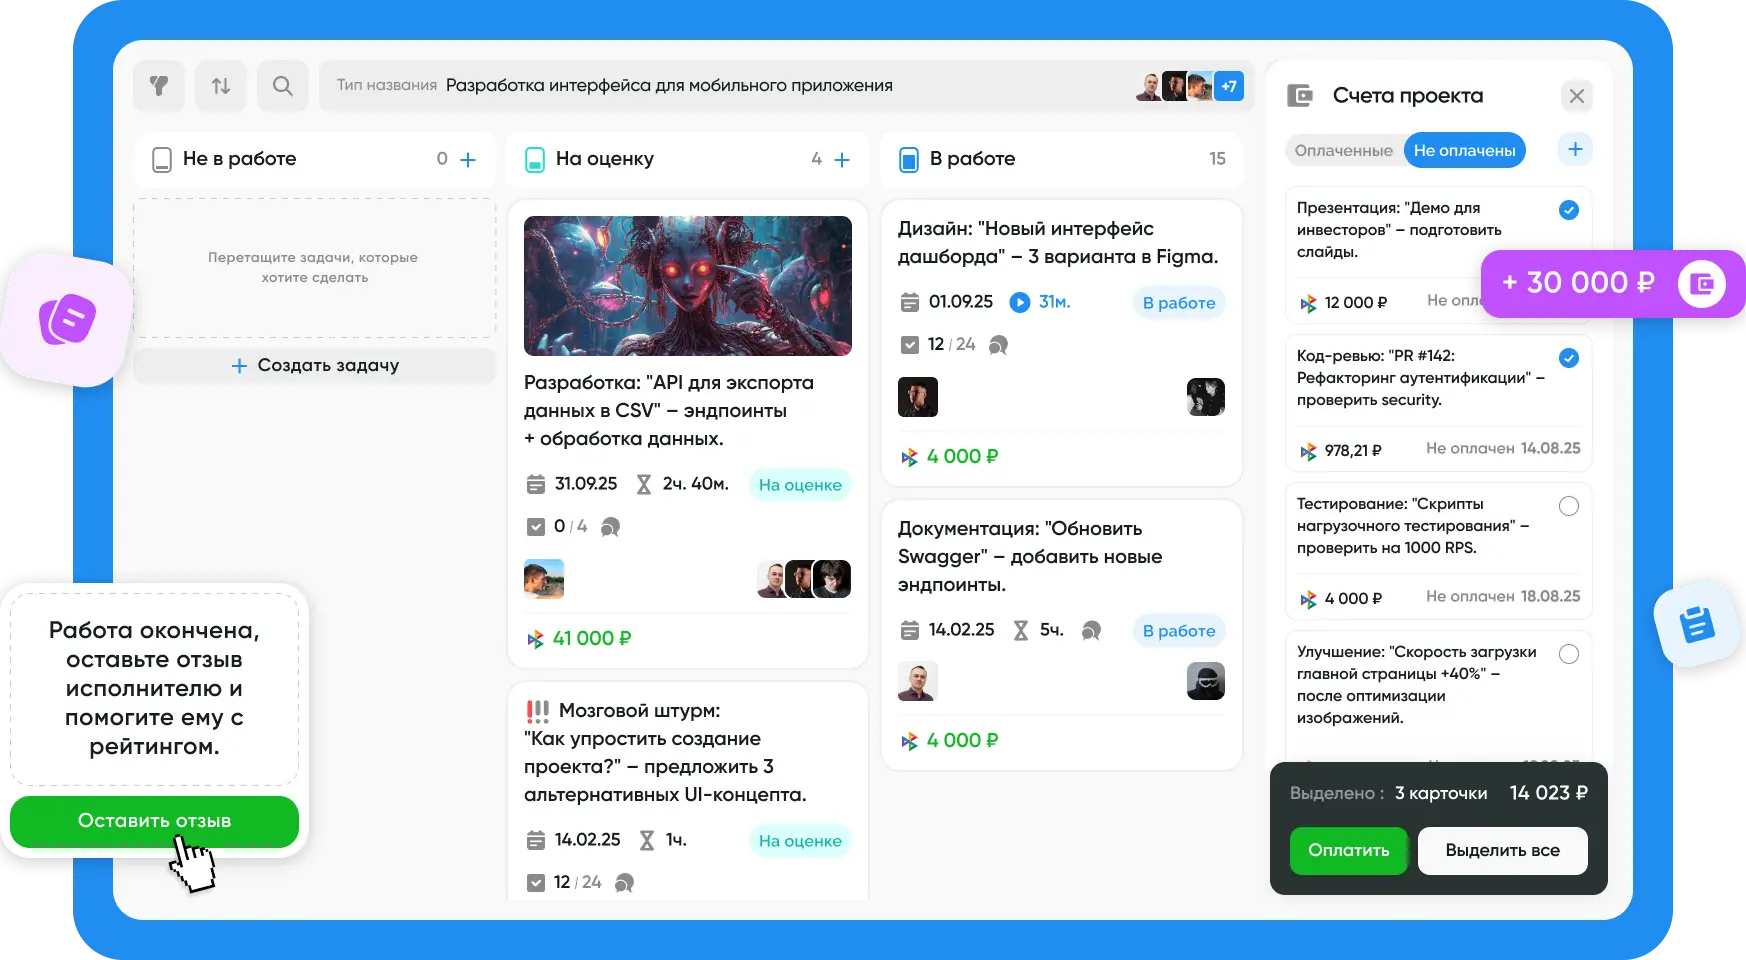Click the sort arrows icon

(x=221, y=86)
